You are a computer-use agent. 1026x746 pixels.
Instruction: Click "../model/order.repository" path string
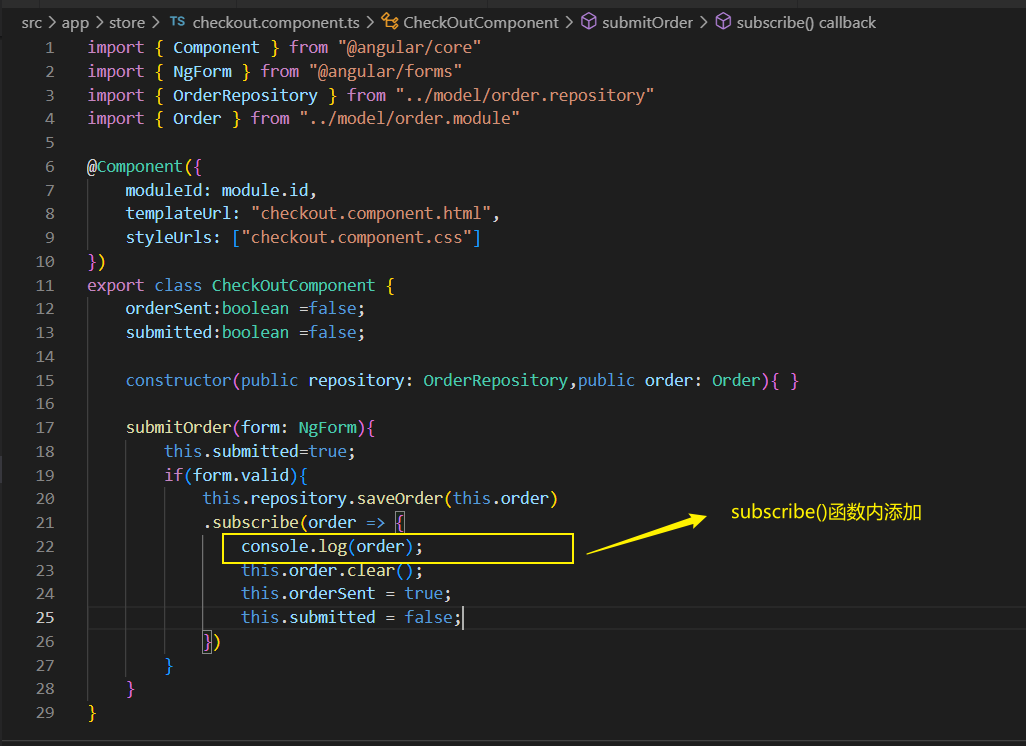coord(525,96)
